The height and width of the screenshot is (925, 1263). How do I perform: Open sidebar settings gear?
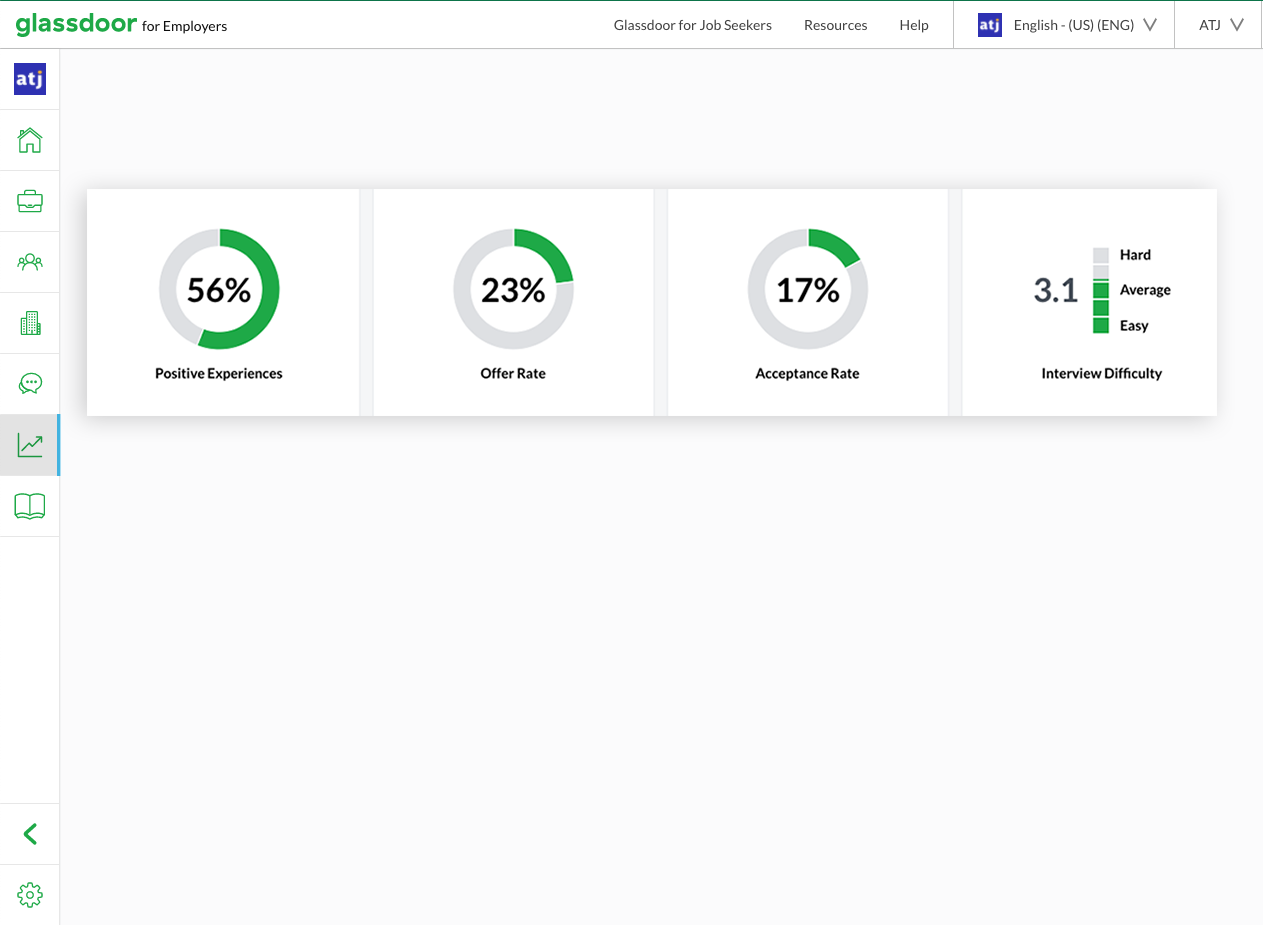pos(30,895)
